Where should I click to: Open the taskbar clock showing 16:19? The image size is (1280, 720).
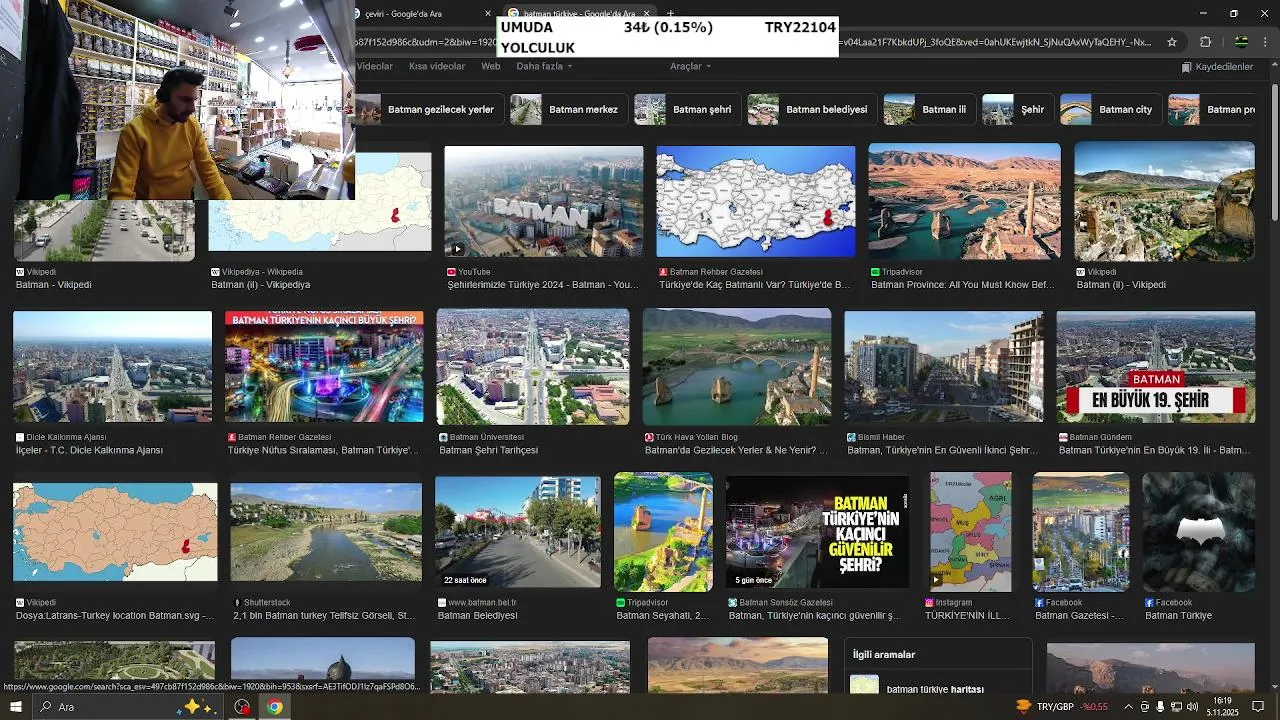[x=1222, y=707]
